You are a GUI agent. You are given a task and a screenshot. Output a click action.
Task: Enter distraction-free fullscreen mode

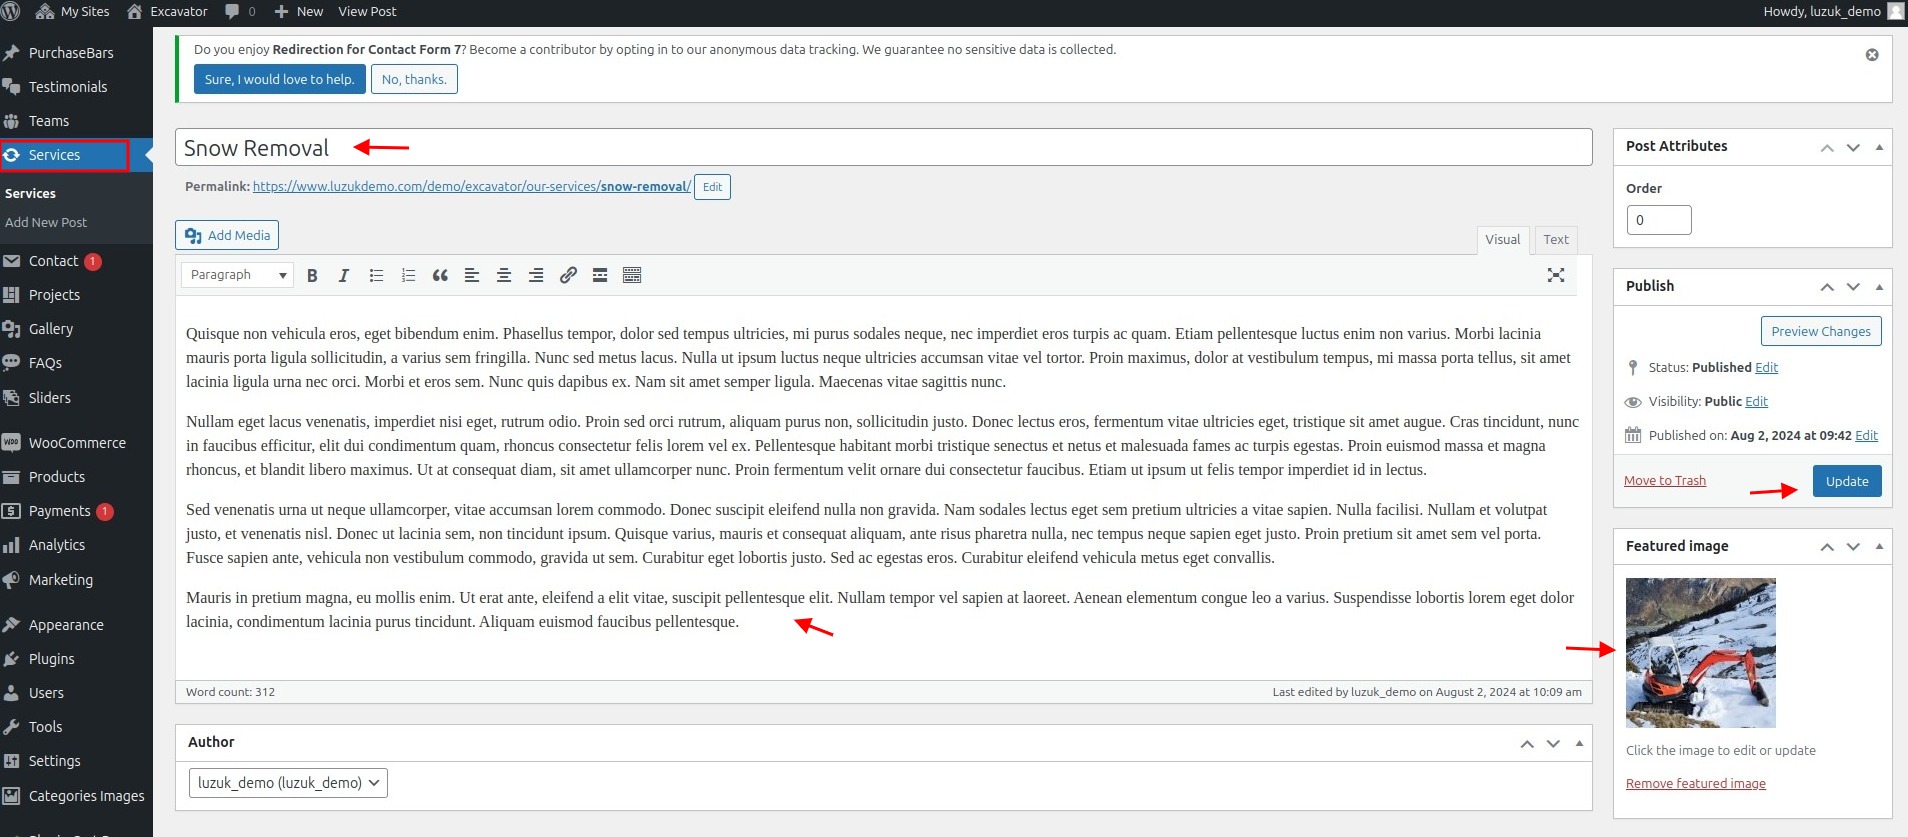(x=1555, y=275)
